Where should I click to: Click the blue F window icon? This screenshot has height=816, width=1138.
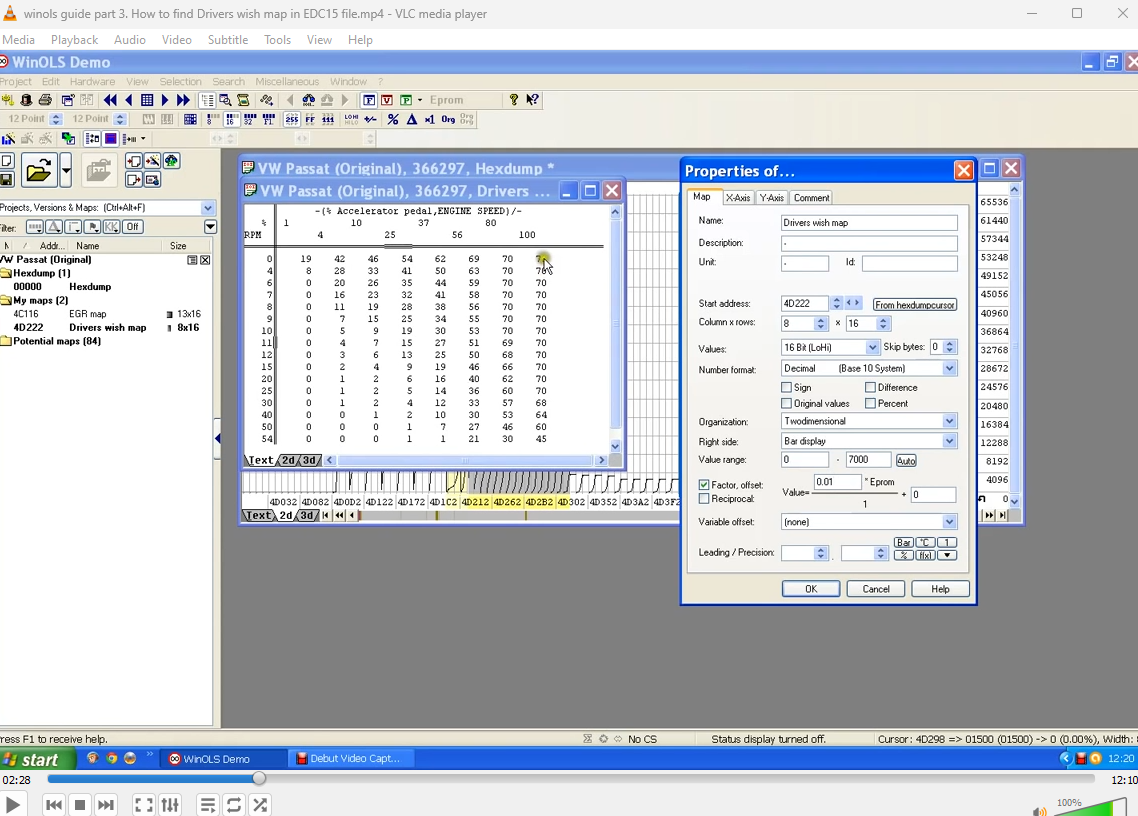(x=369, y=100)
